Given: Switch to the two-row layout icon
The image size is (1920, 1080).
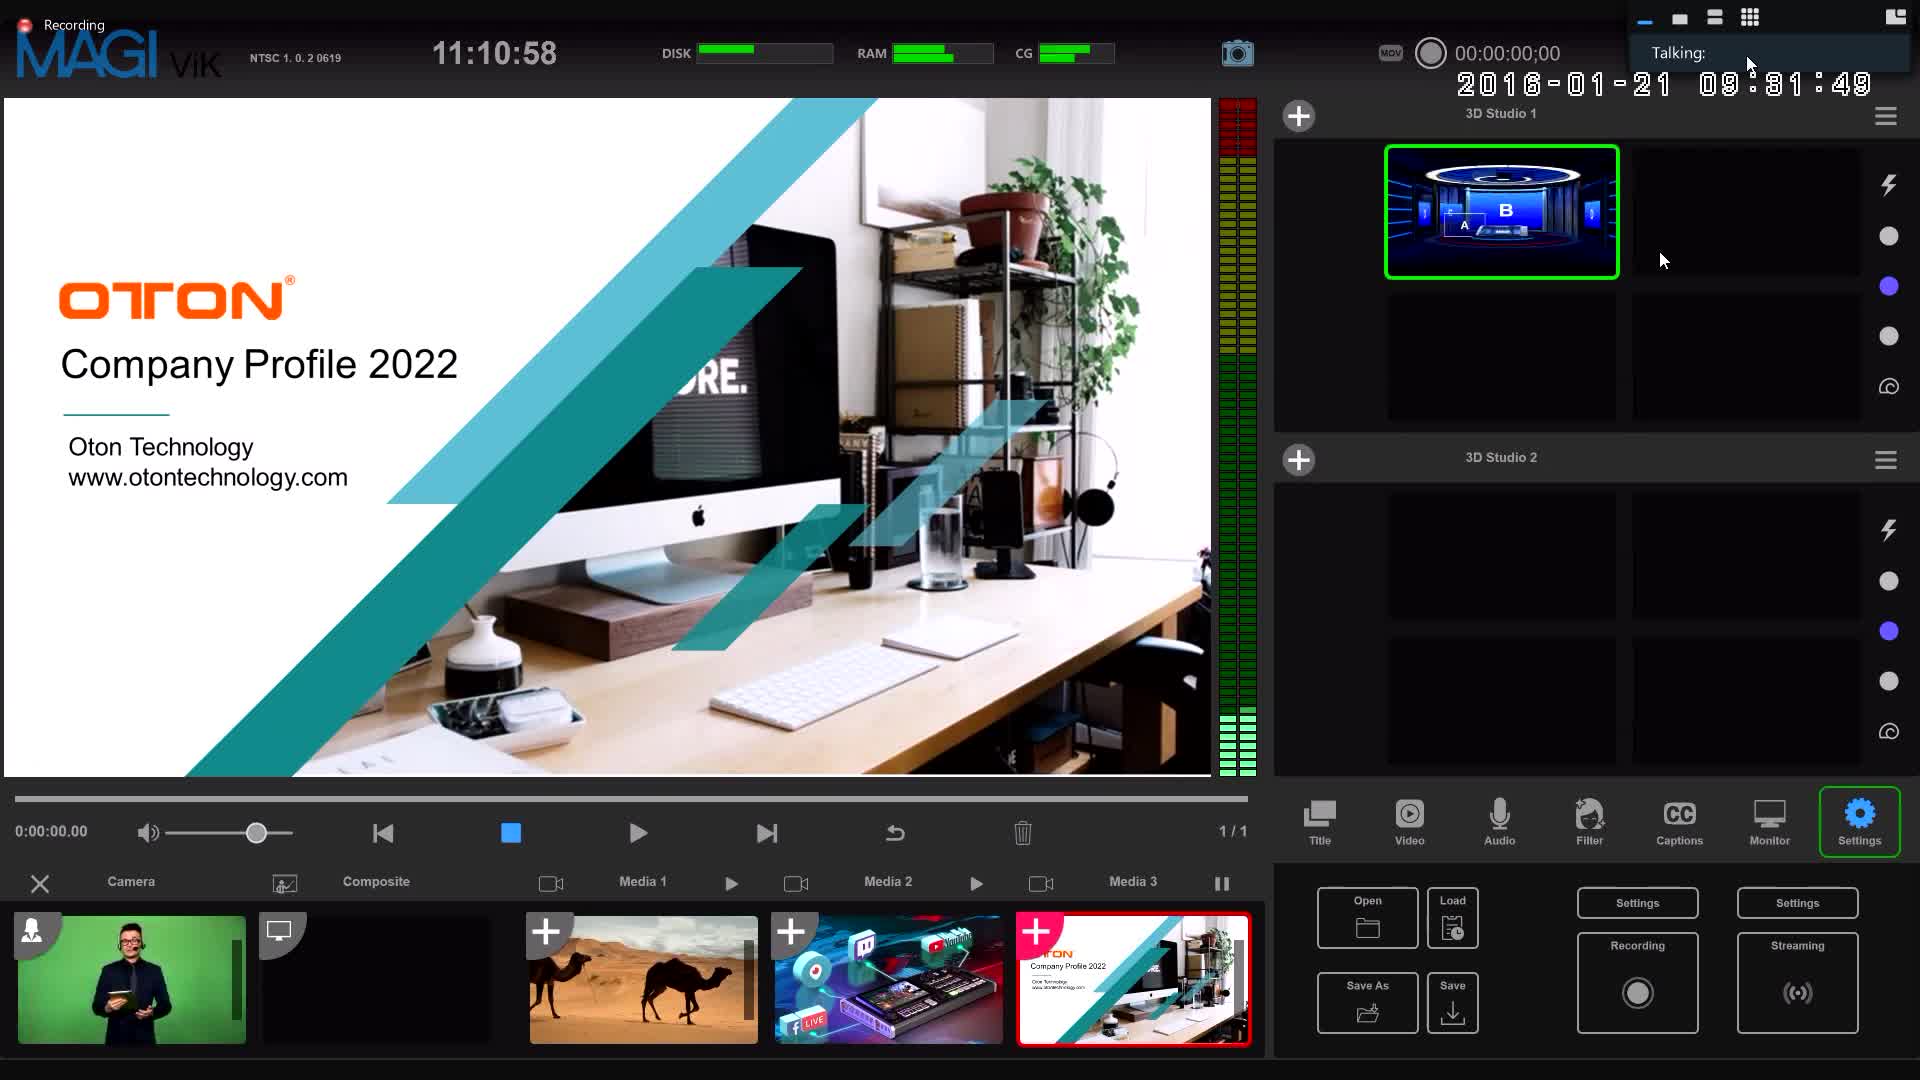Looking at the screenshot, I should [1714, 17].
